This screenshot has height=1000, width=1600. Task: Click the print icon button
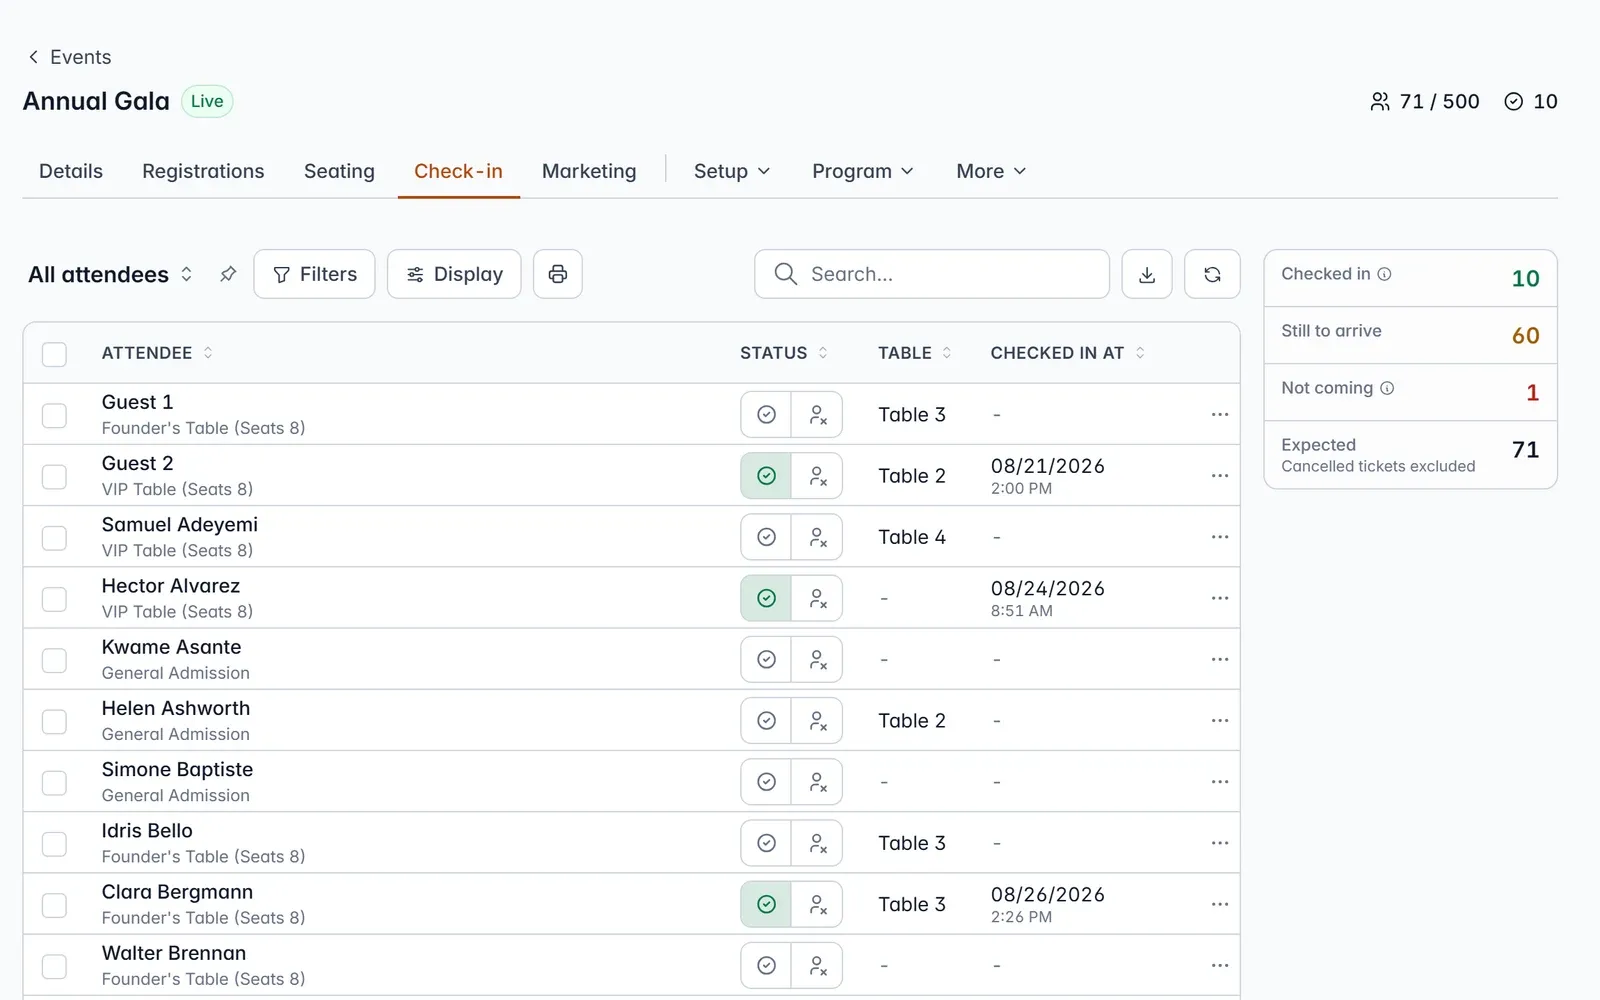click(x=558, y=274)
